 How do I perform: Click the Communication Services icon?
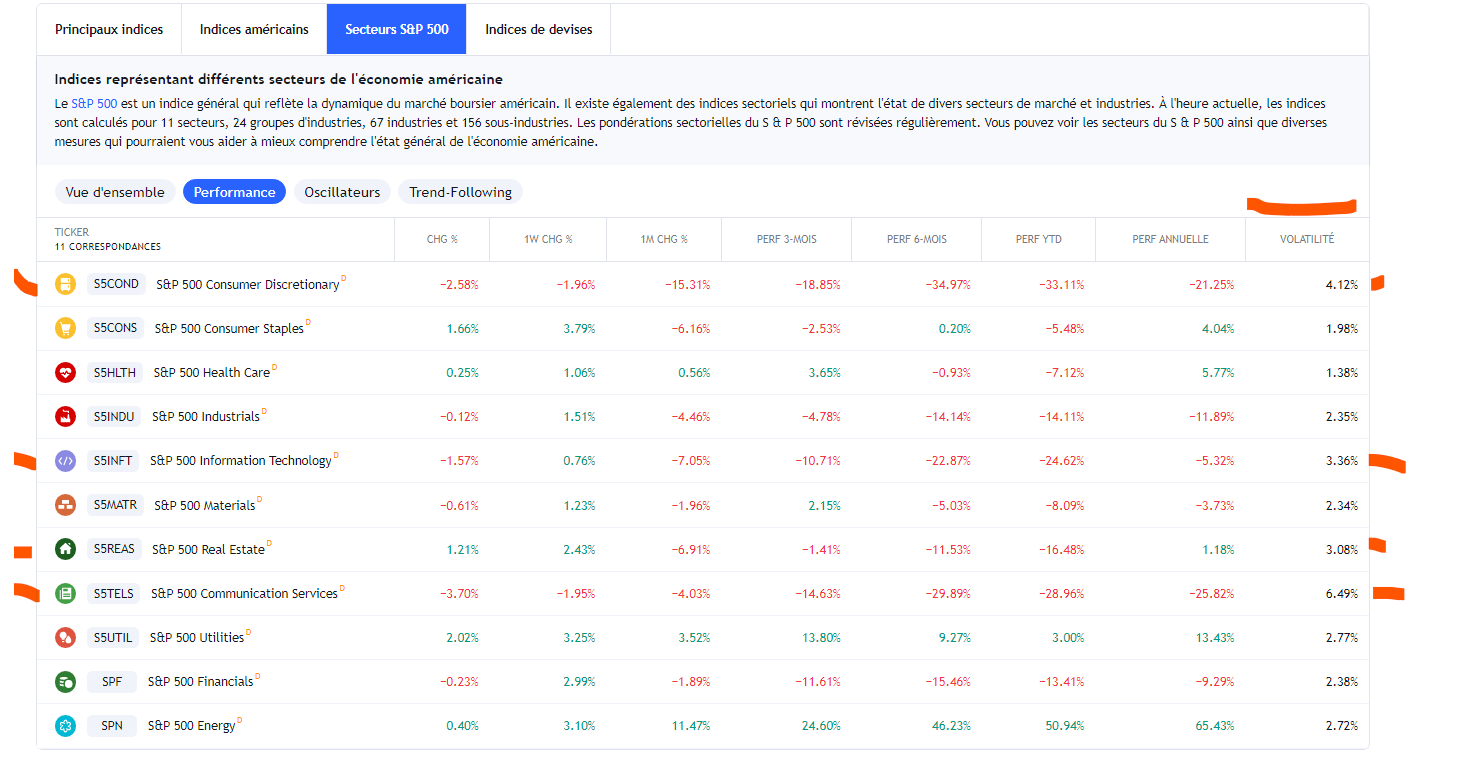coord(65,593)
